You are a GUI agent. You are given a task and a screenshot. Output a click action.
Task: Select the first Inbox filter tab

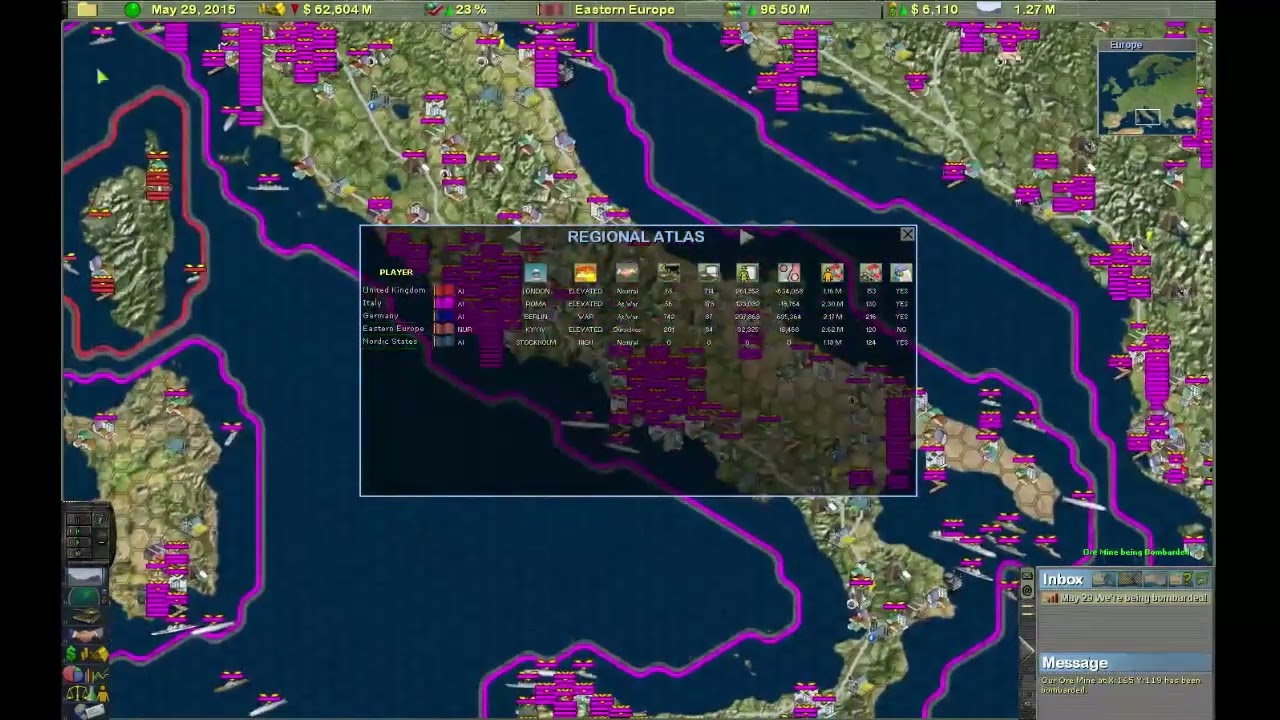pyautogui.click(x=1104, y=579)
